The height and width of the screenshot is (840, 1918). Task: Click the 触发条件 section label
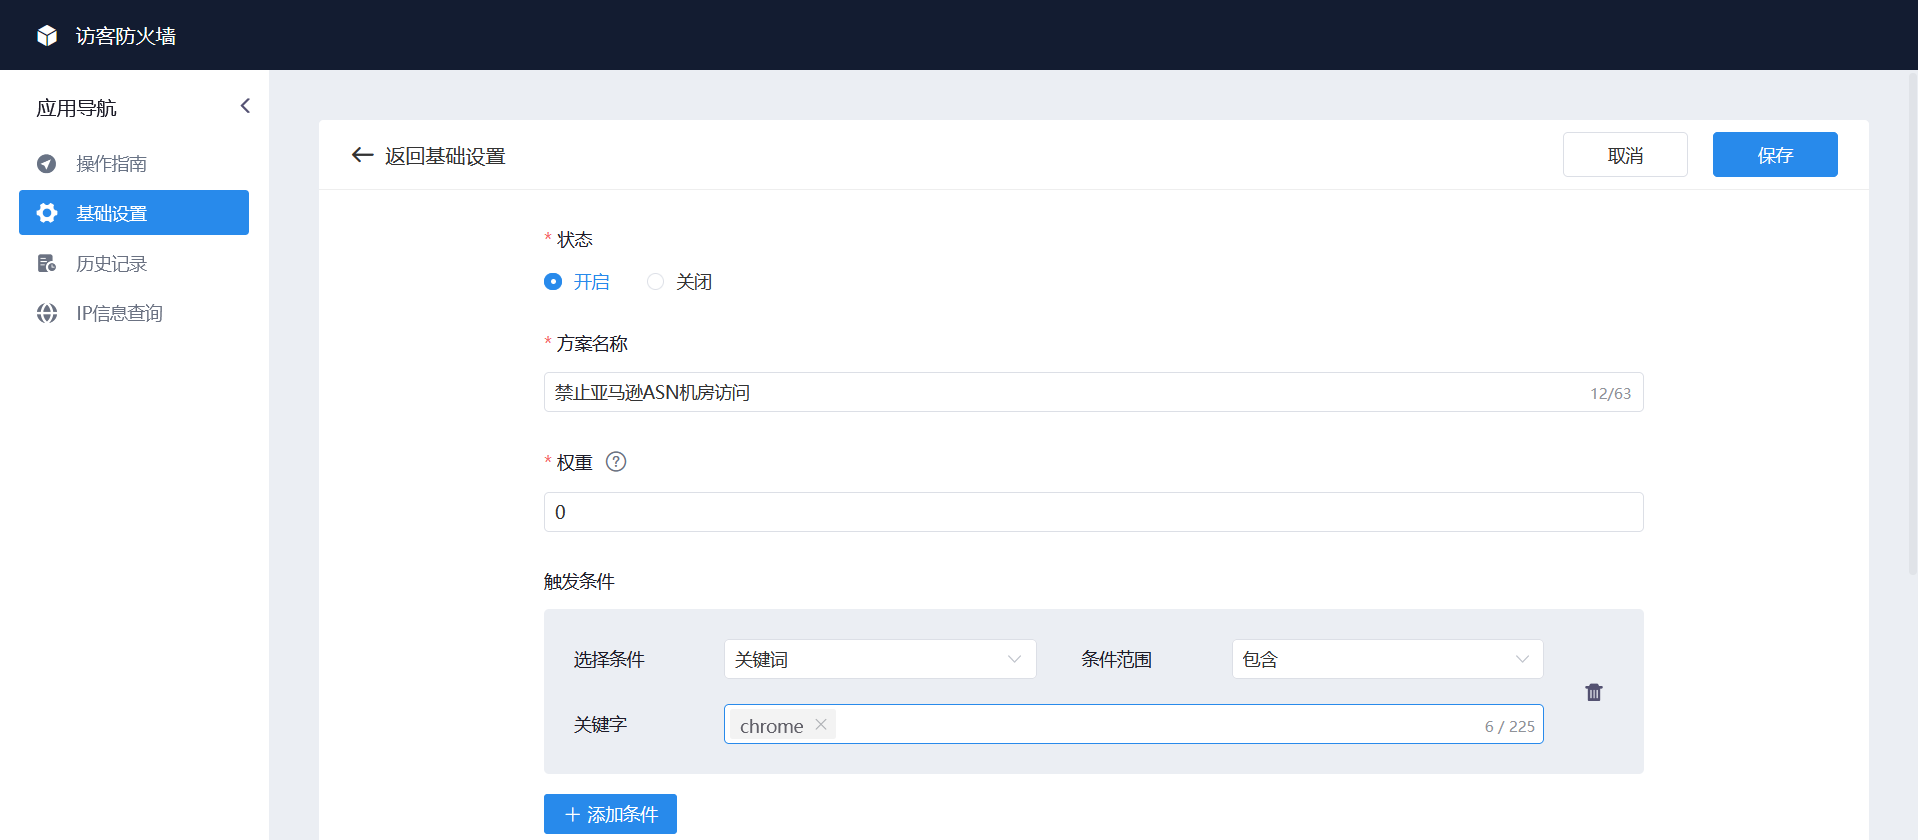point(579,582)
